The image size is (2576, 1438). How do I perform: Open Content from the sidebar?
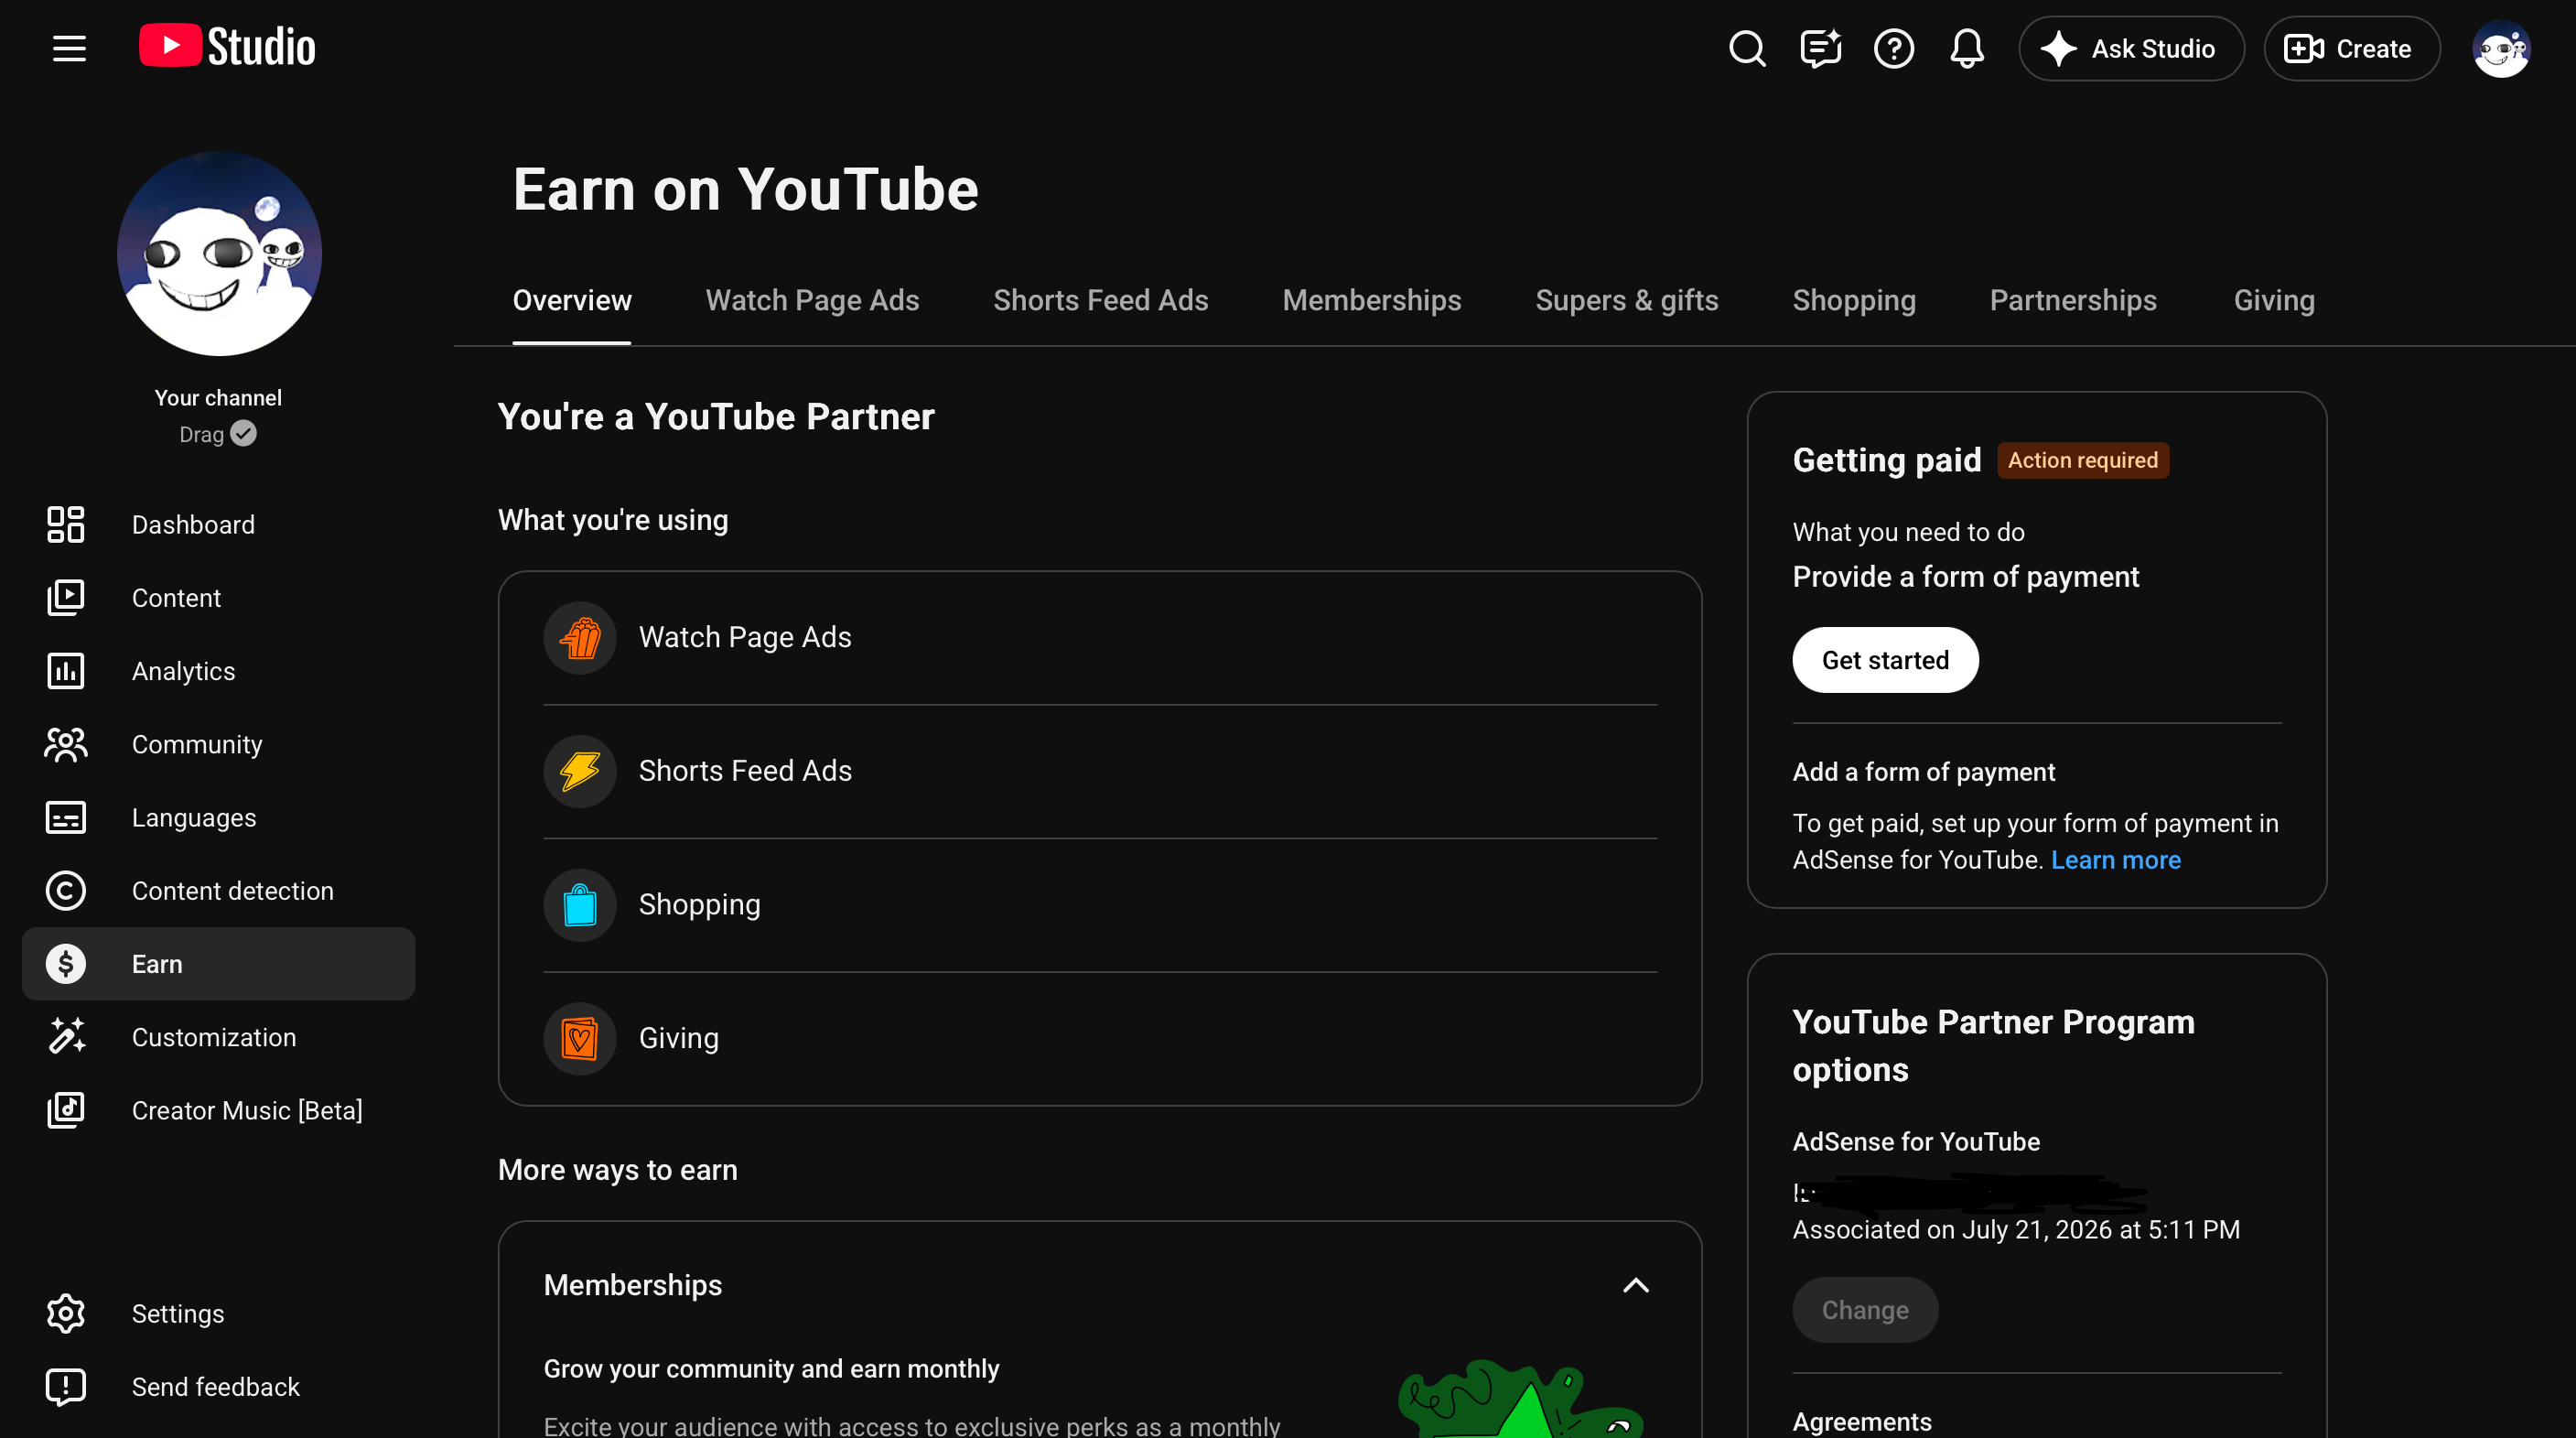(x=218, y=598)
